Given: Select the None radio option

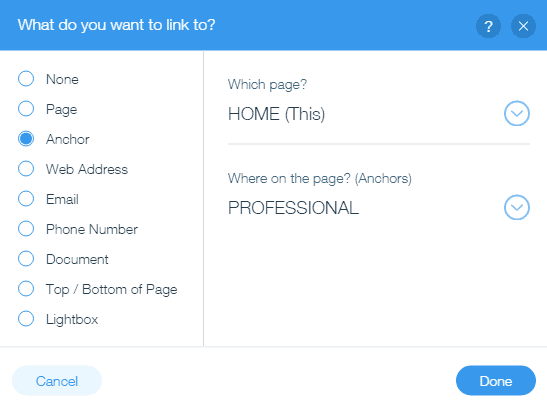Looking at the screenshot, I should (26, 79).
